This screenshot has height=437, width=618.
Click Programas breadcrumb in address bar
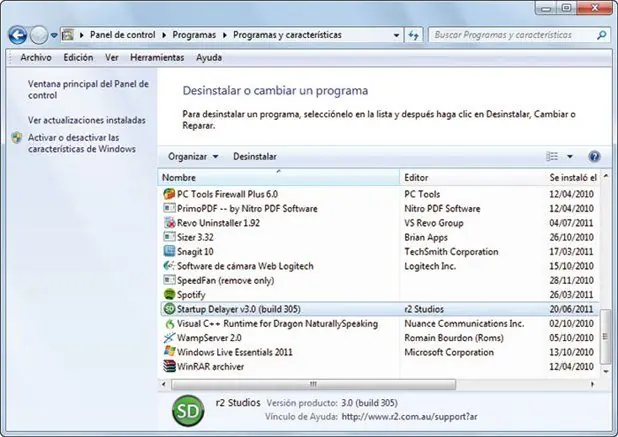pyautogui.click(x=194, y=35)
